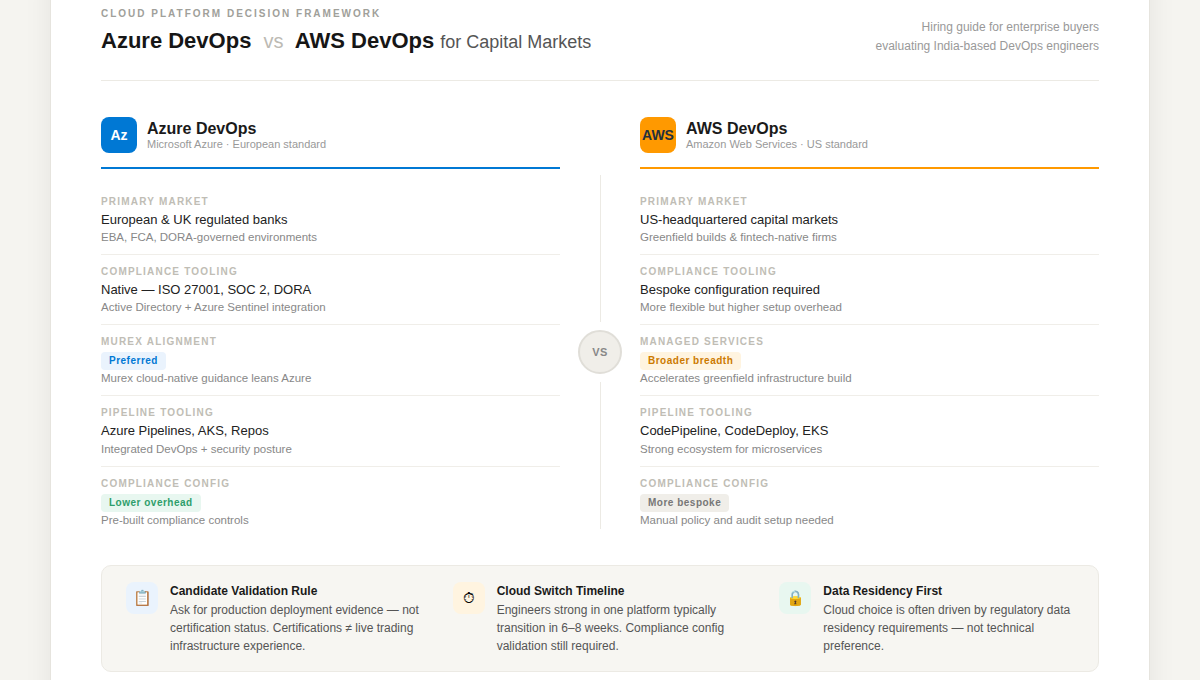The height and width of the screenshot is (680, 1200).
Task: Click "Native — ISO 27001, SOC 2, DORA"
Action: click(x=206, y=289)
